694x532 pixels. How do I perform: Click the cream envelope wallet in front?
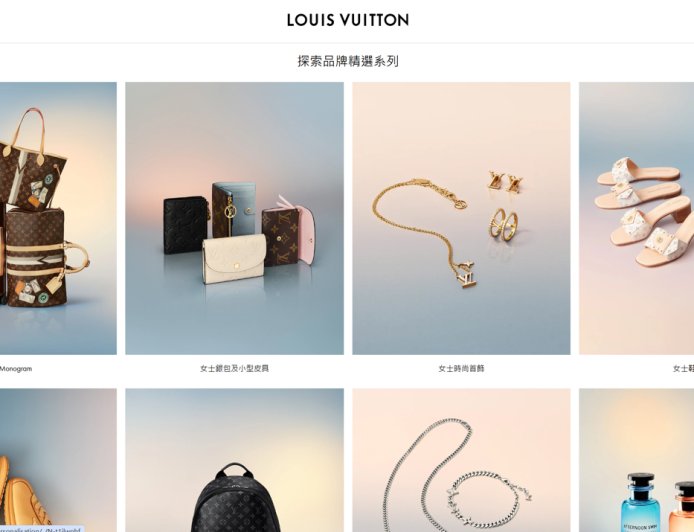pyautogui.click(x=235, y=259)
